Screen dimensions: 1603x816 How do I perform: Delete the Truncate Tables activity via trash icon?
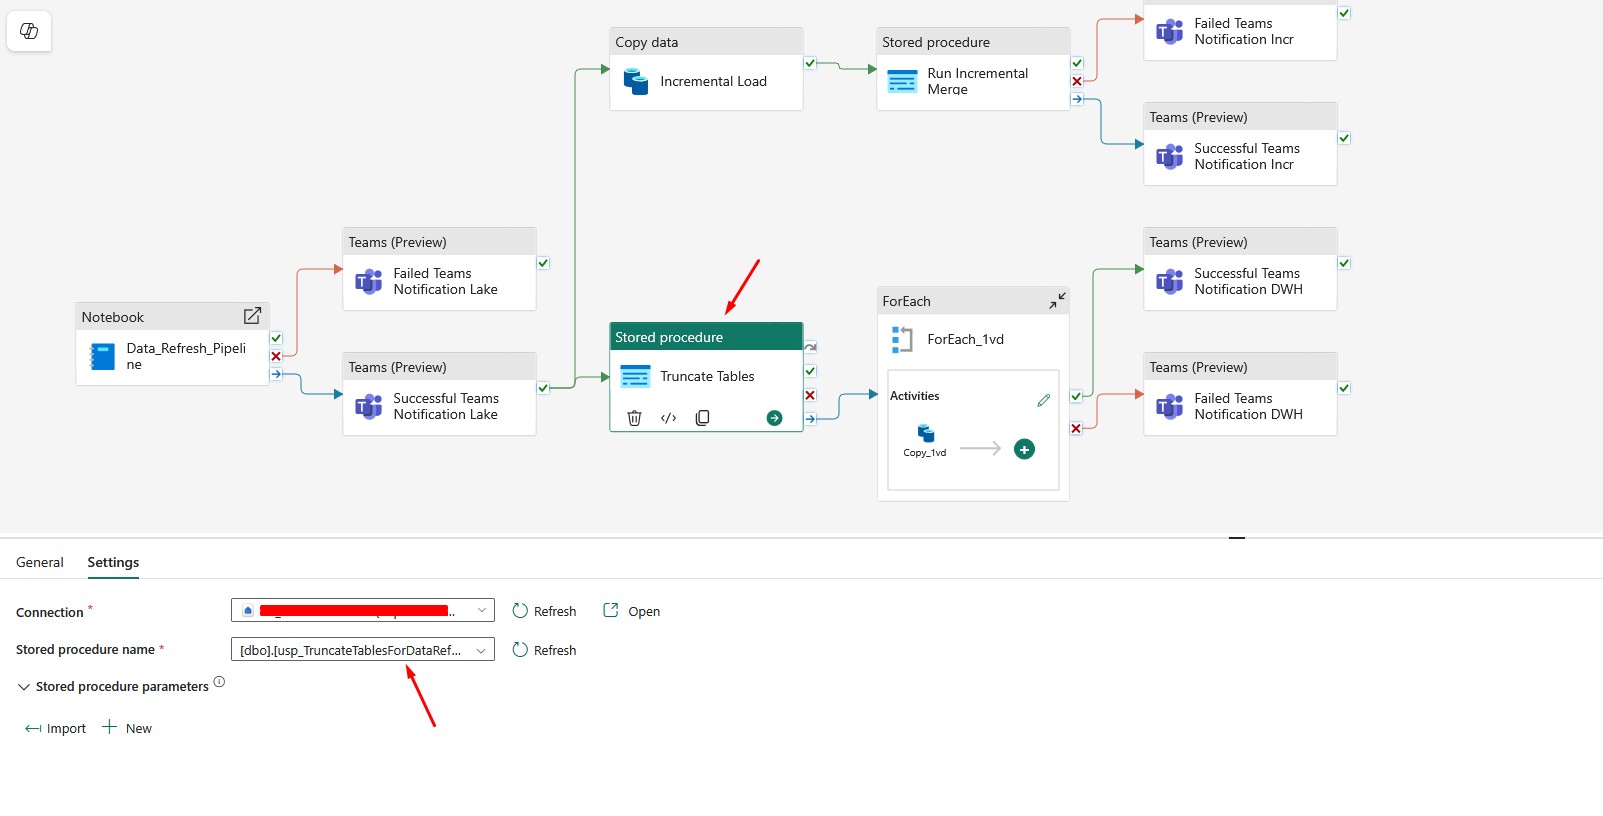coord(634,418)
